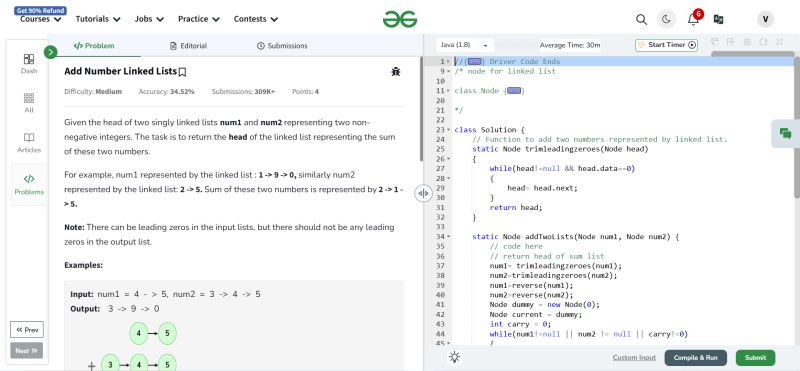Screen dimensions: 800x371
Task: Click Compile & Run
Action: (695, 358)
